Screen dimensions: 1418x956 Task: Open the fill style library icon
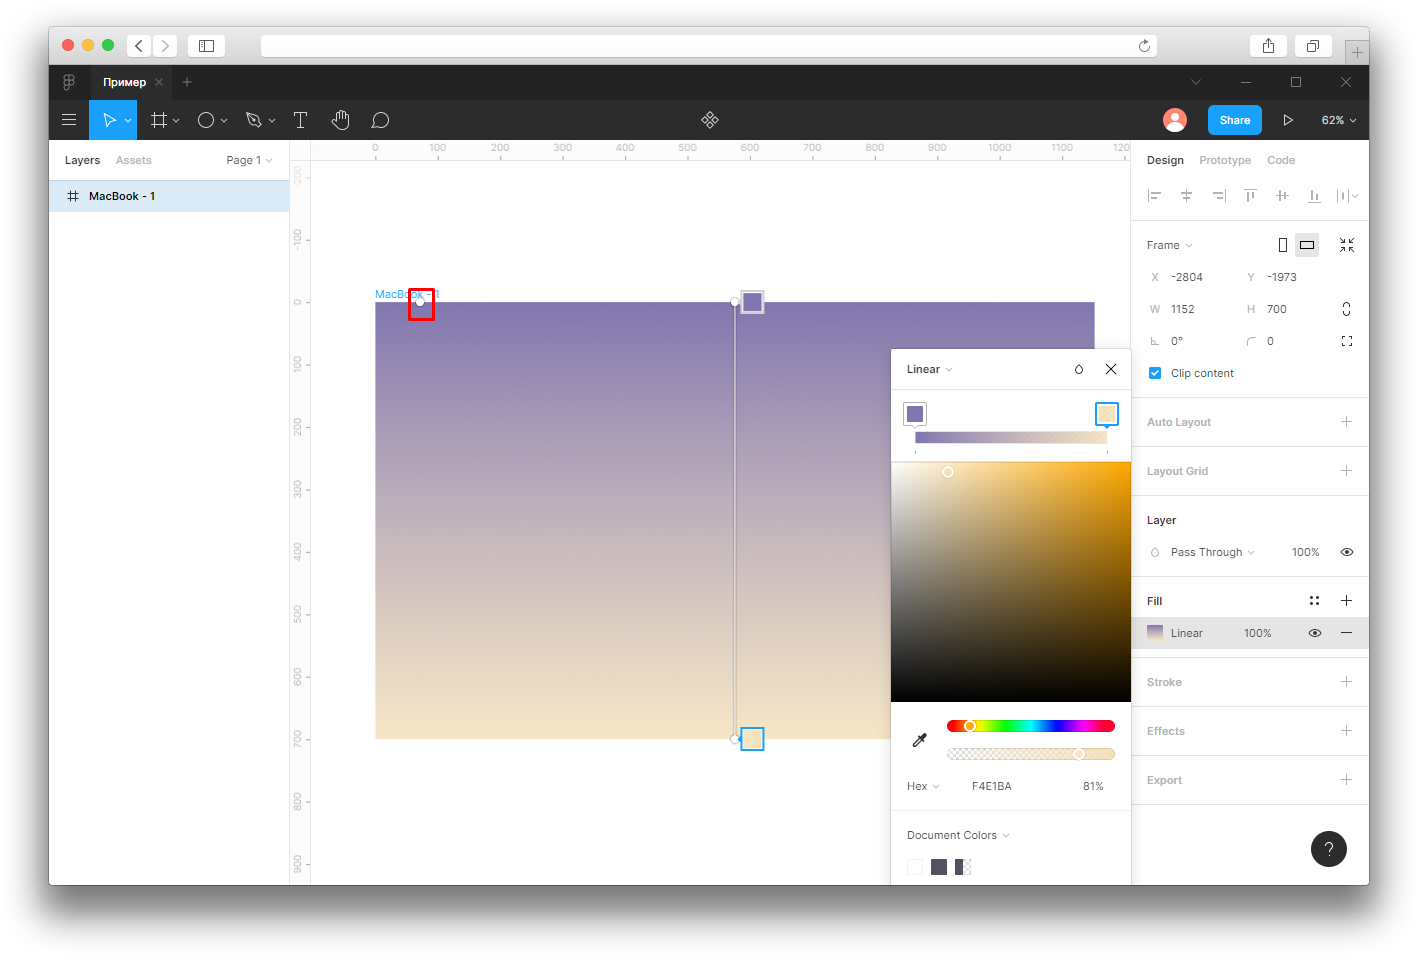[x=1315, y=601]
